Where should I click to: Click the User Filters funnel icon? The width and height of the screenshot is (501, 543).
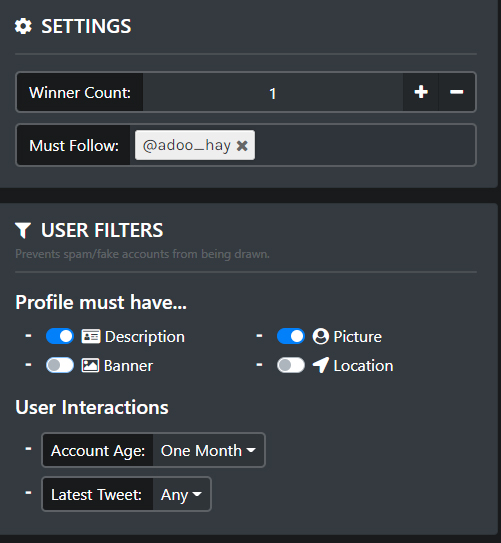pyautogui.click(x=23, y=230)
